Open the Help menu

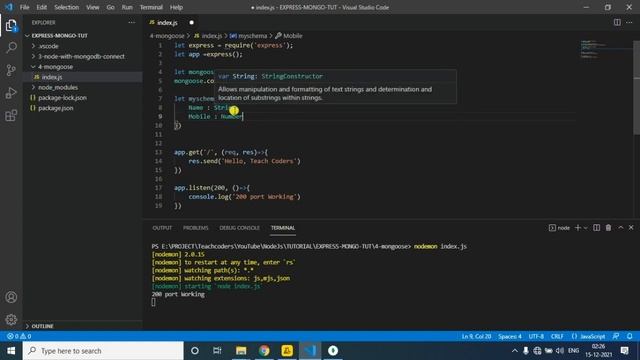click(x=176, y=7)
